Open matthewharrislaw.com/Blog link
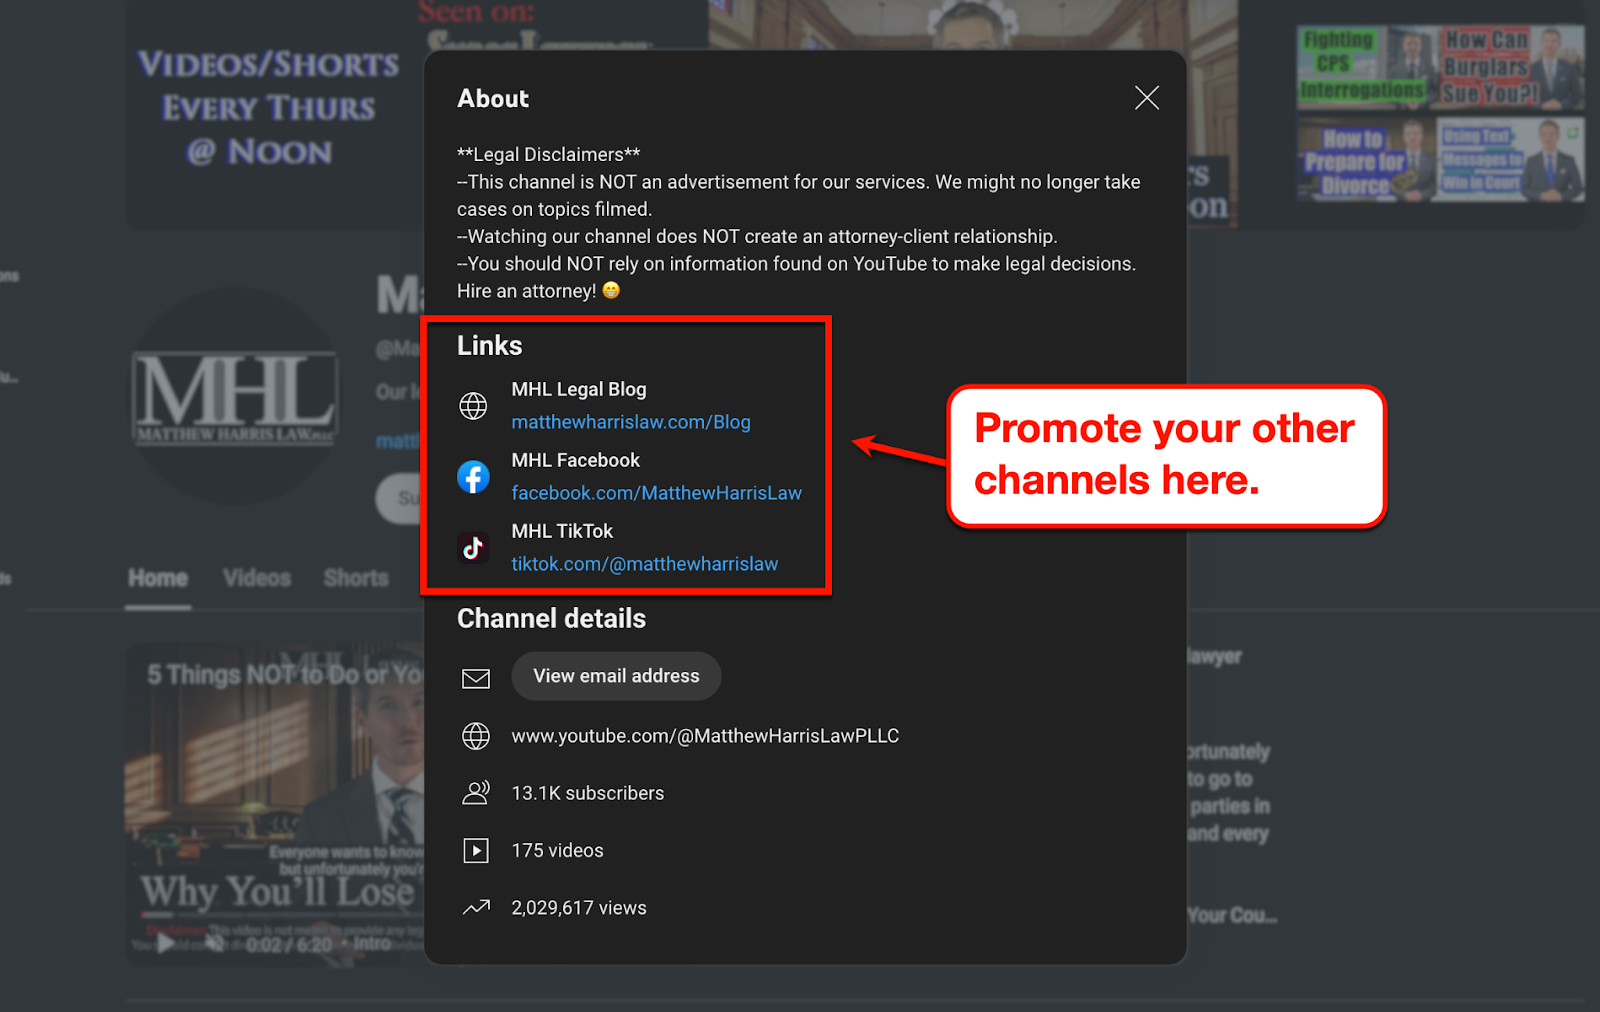Image resolution: width=1600 pixels, height=1012 pixels. tap(631, 422)
